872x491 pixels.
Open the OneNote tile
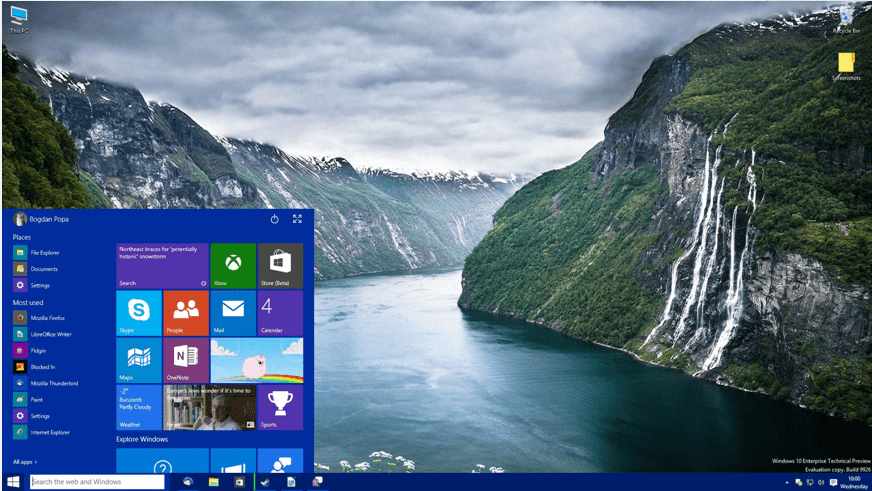[x=186, y=360]
